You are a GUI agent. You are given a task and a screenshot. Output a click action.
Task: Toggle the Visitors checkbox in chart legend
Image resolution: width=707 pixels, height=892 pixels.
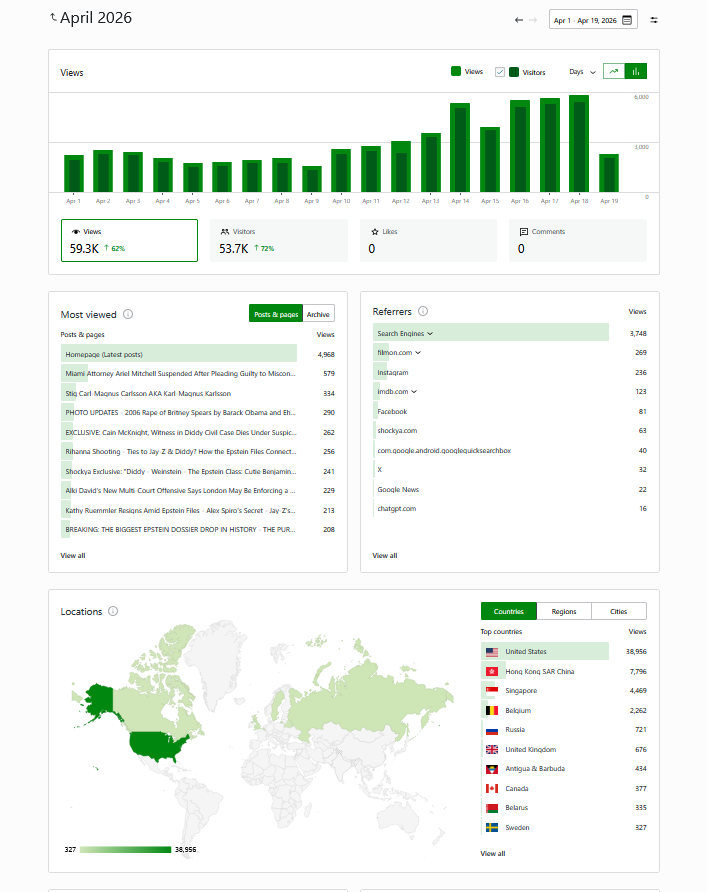pyautogui.click(x=500, y=72)
